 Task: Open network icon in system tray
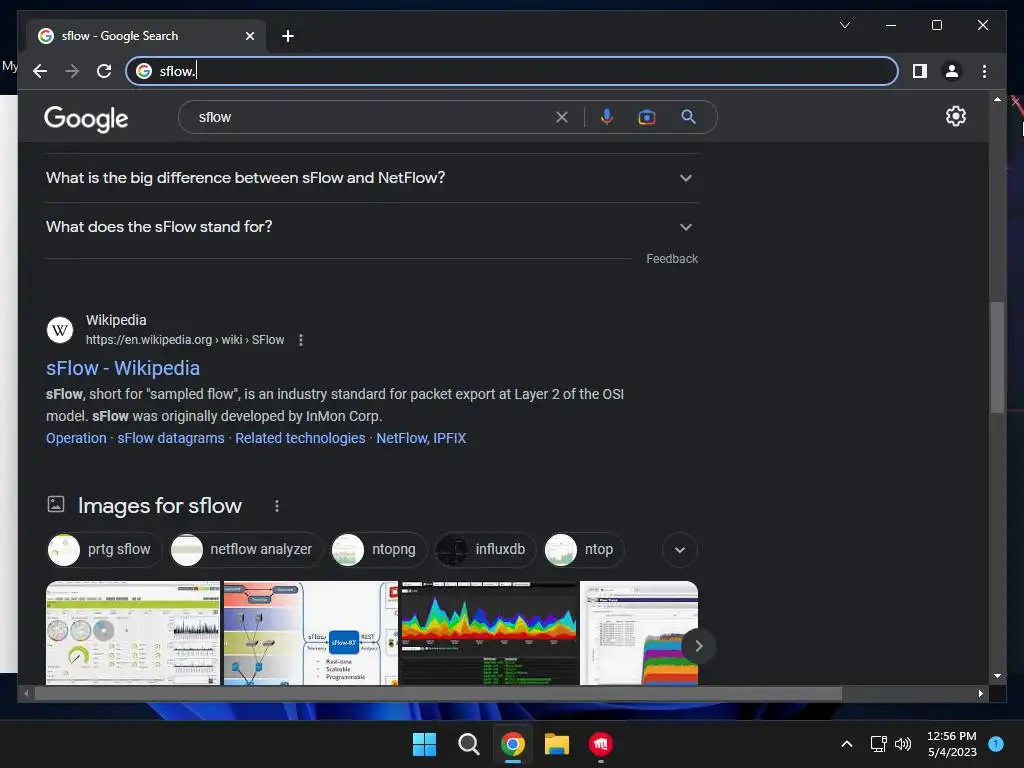pos(878,744)
